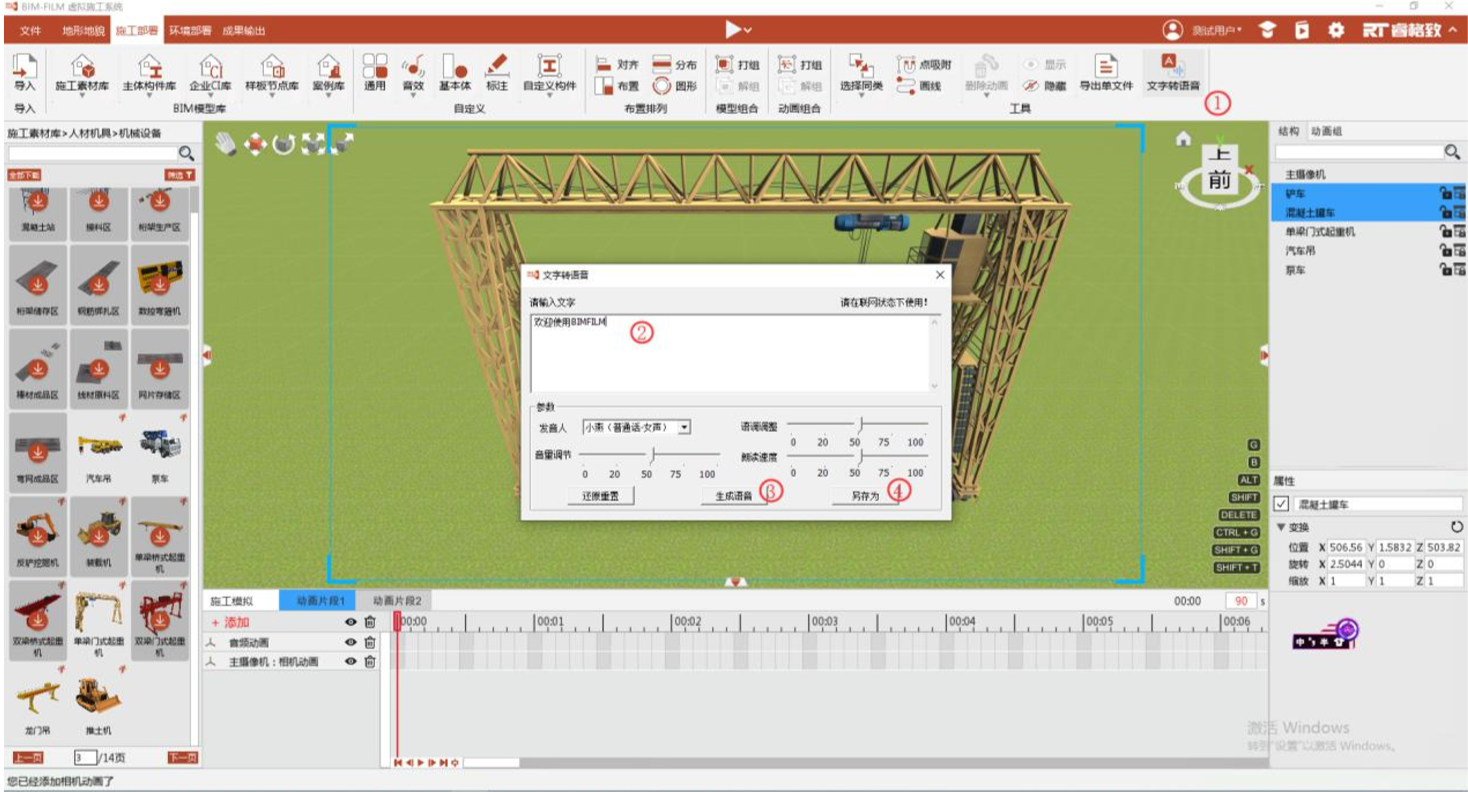
Task: Open the 施工素材库 construction material library
Action: coord(82,73)
